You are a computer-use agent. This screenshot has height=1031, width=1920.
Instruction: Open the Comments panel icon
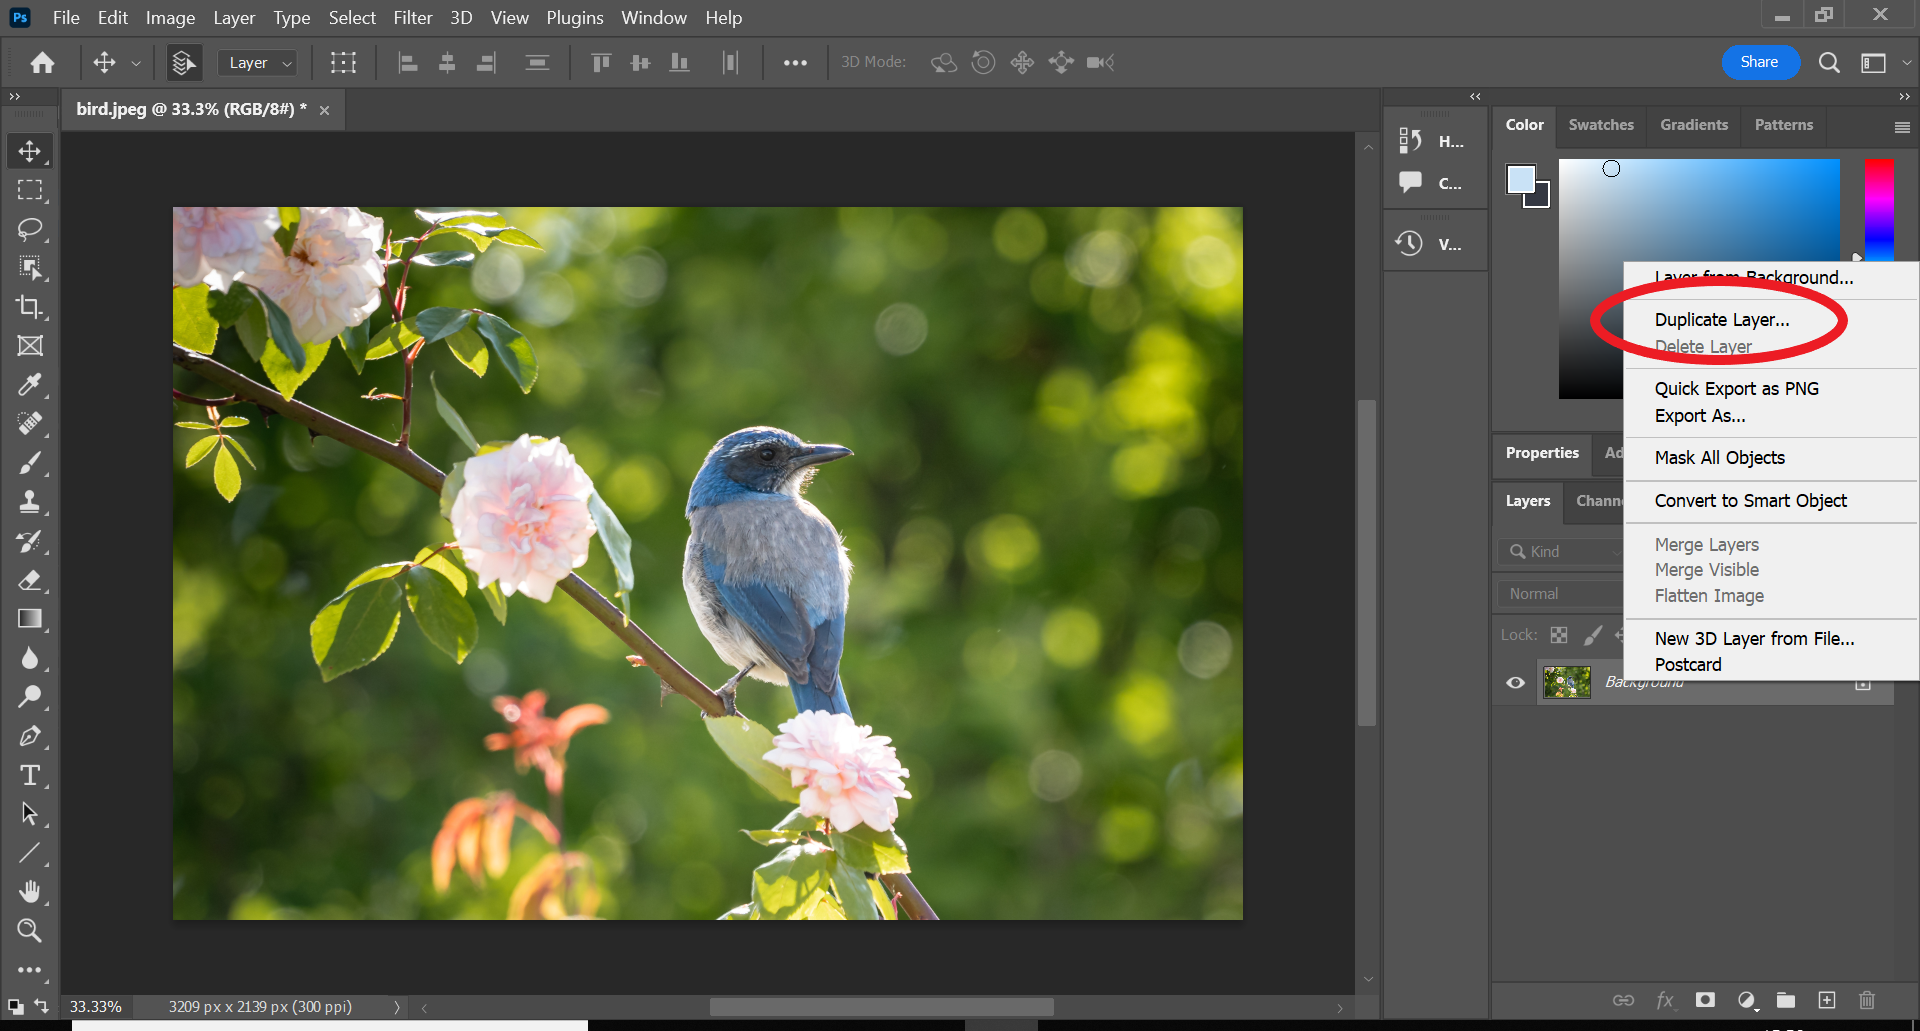pyautogui.click(x=1410, y=182)
